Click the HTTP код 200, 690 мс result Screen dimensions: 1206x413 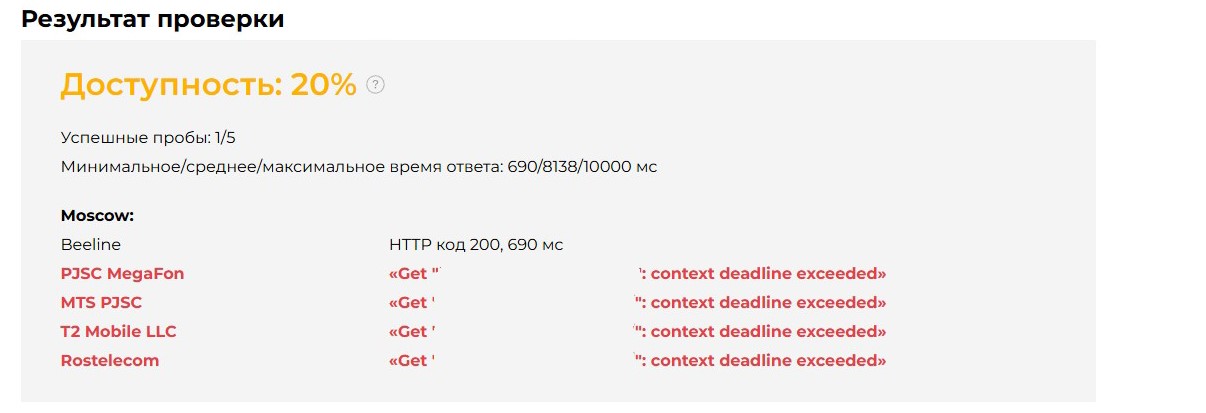[x=476, y=244]
